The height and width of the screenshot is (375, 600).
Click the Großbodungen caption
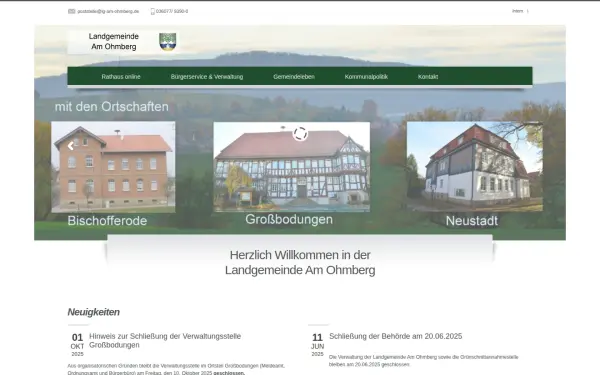coord(289,220)
